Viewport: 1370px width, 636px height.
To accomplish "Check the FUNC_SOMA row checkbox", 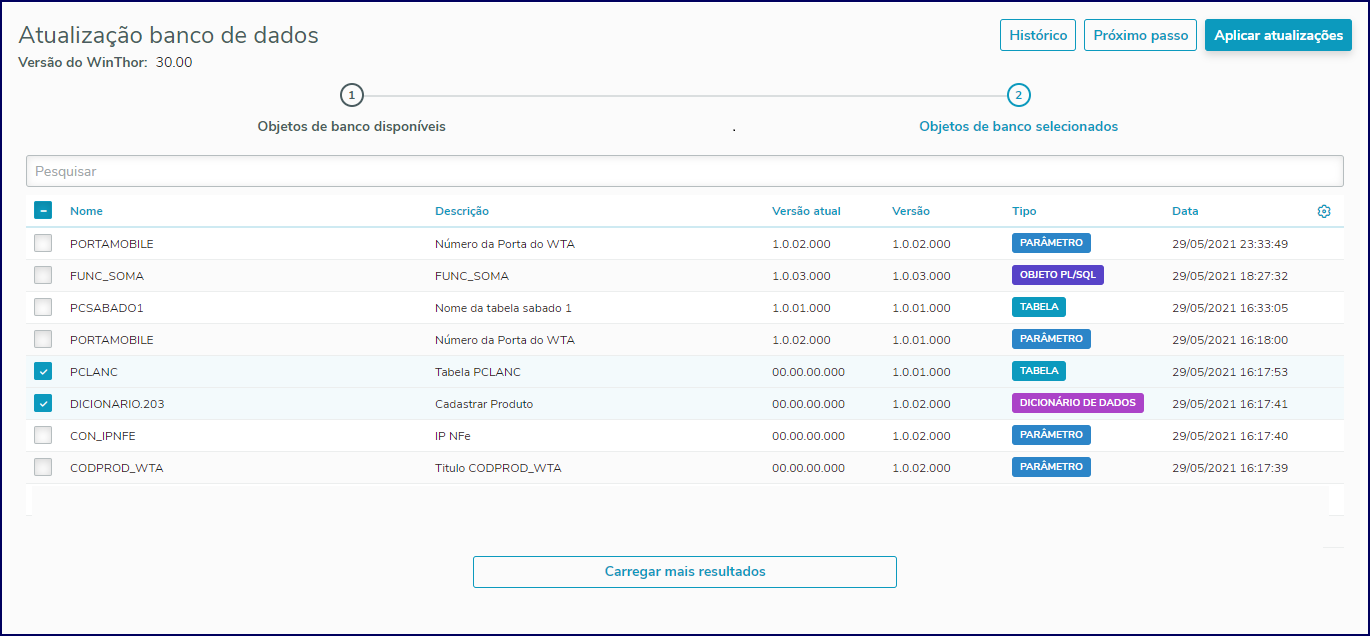I will click(x=43, y=275).
